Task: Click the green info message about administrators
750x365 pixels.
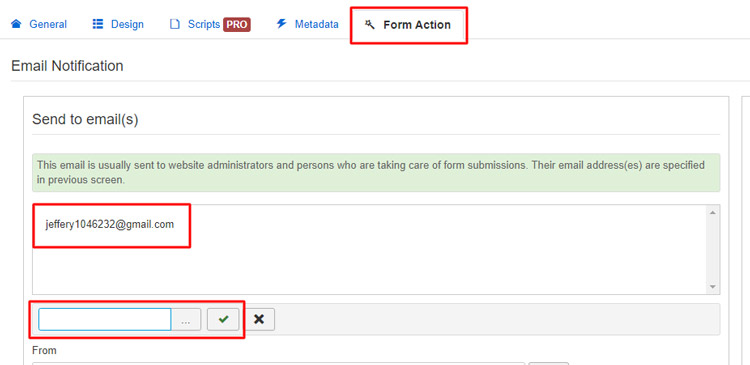Action: [376, 173]
